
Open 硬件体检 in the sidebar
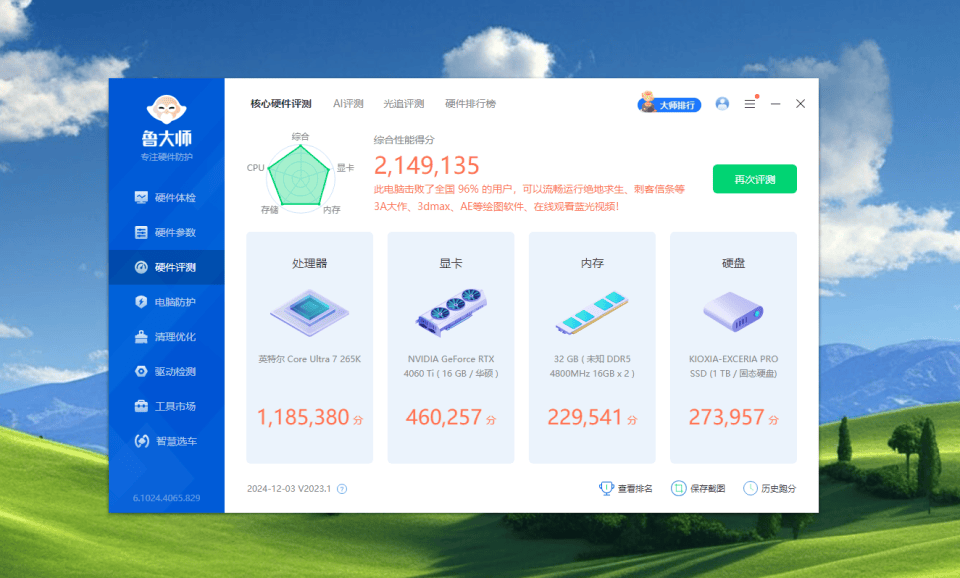pyautogui.click(x=166, y=197)
